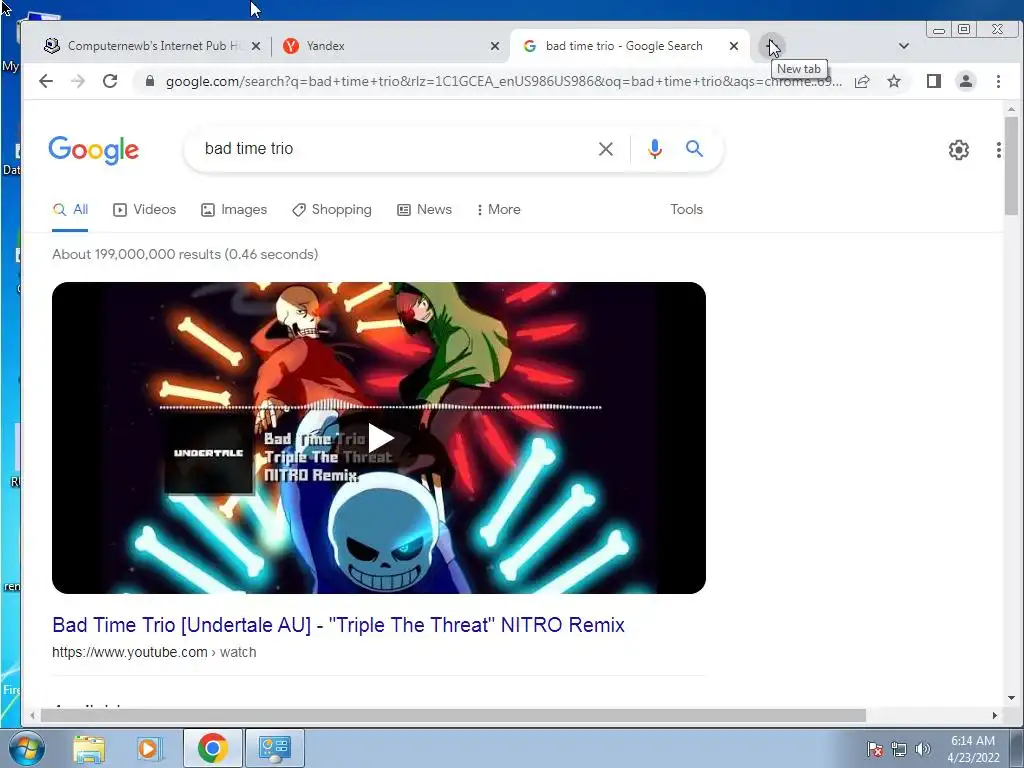Open Google quick settings gear

click(958, 150)
